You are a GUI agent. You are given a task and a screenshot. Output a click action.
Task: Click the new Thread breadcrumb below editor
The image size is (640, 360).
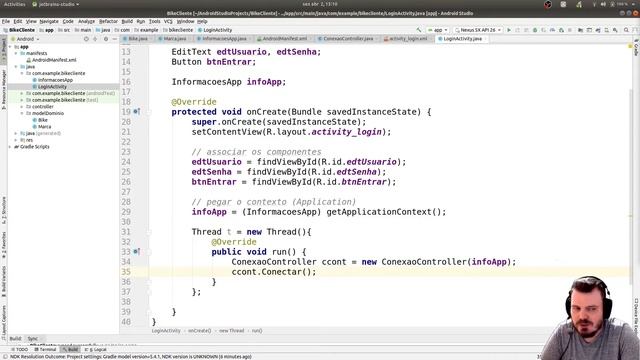231,331
